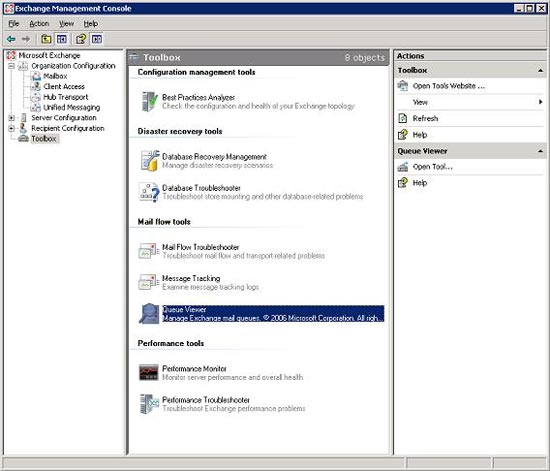550x471 pixels.
Task: Click Help icon under Queue Viewer actions
Action: 403,183
